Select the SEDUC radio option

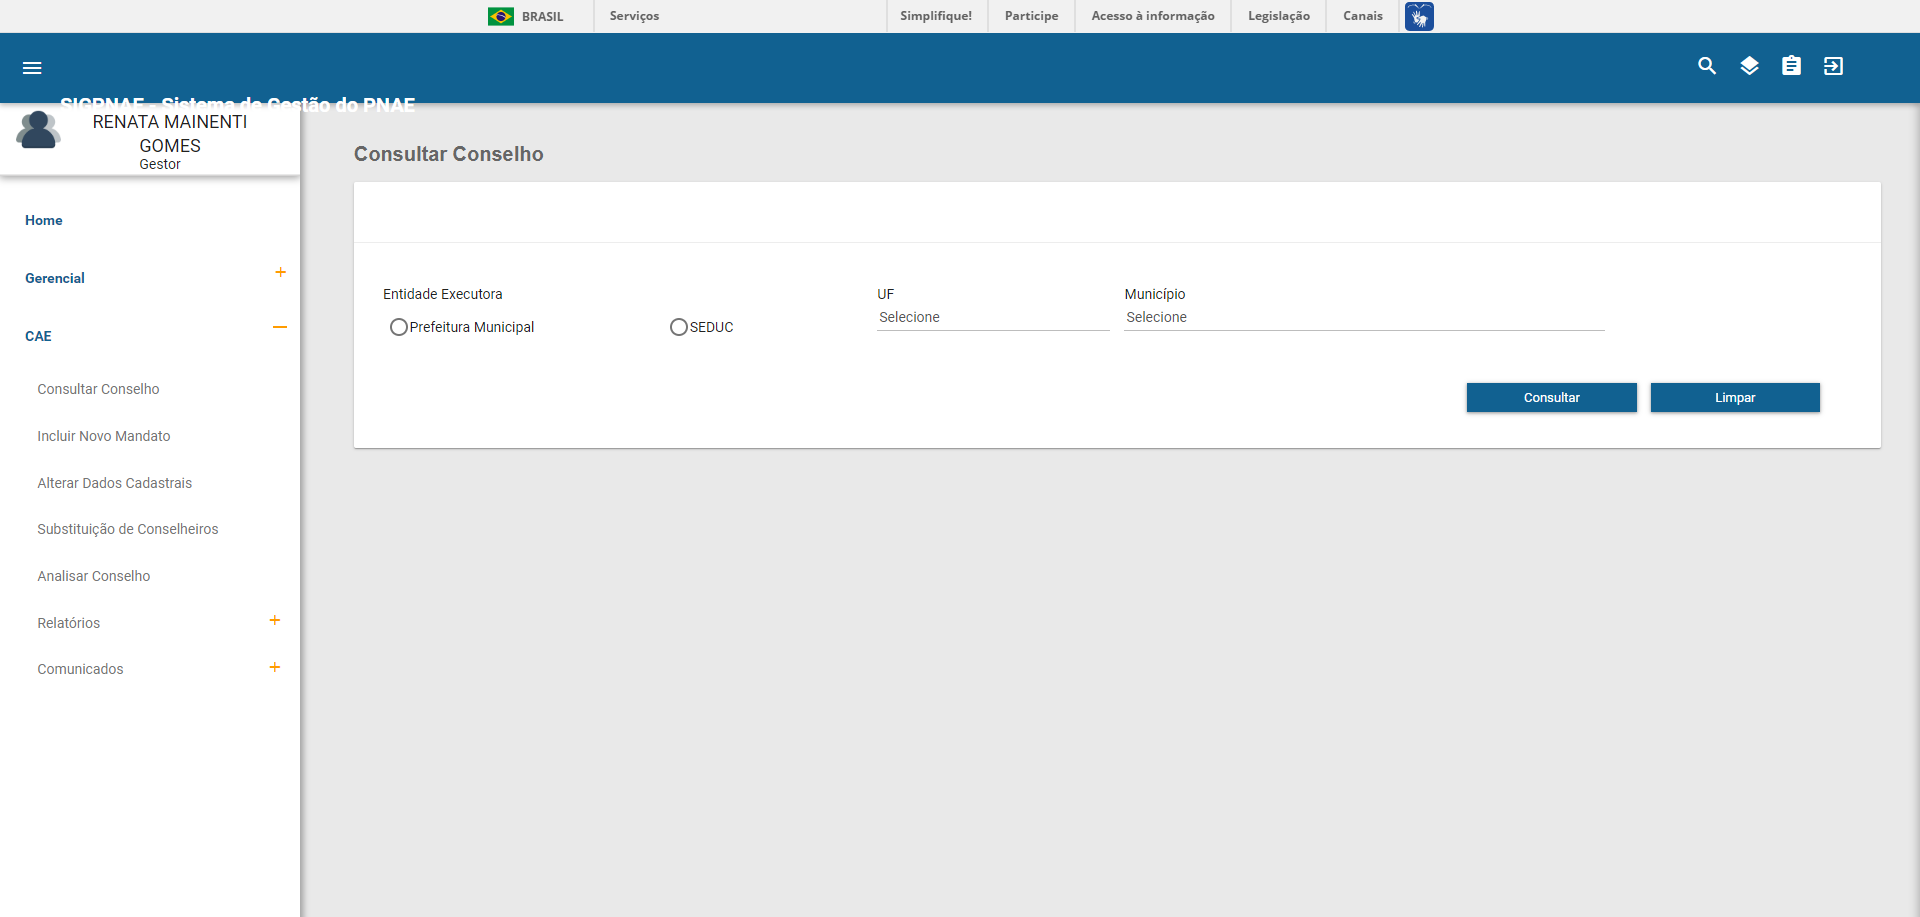coord(679,327)
